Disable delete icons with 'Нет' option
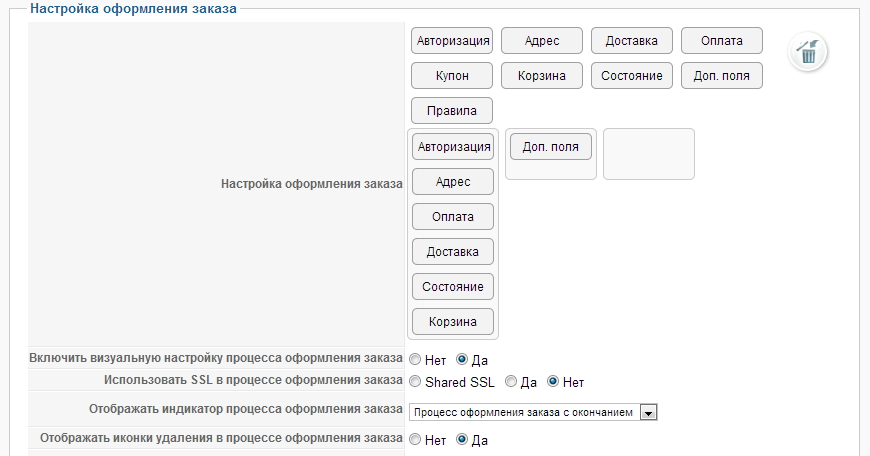 tap(415, 439)
